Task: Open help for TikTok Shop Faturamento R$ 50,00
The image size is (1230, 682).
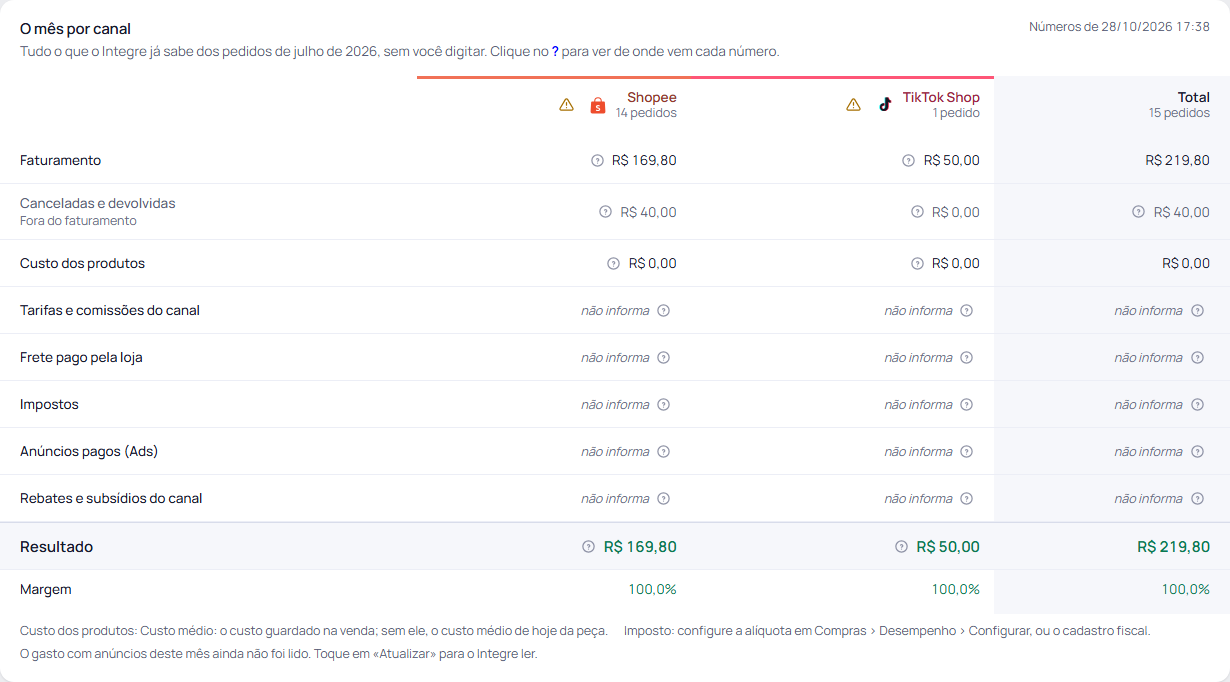Action: click(x=908, y=161)
